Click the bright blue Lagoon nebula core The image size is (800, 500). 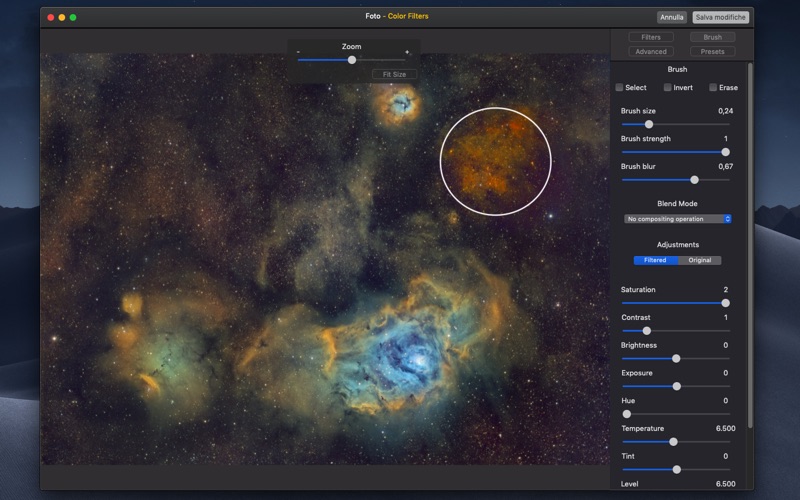click(x=419, y=360)
